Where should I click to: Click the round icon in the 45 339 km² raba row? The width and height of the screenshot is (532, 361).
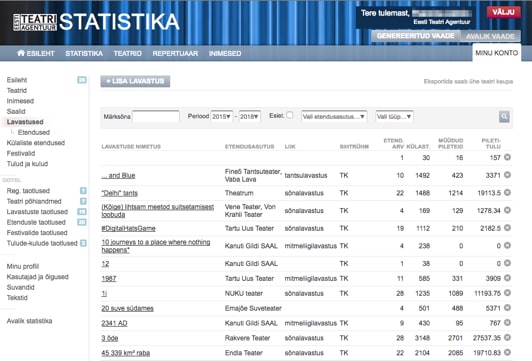[x=507, y=353]
